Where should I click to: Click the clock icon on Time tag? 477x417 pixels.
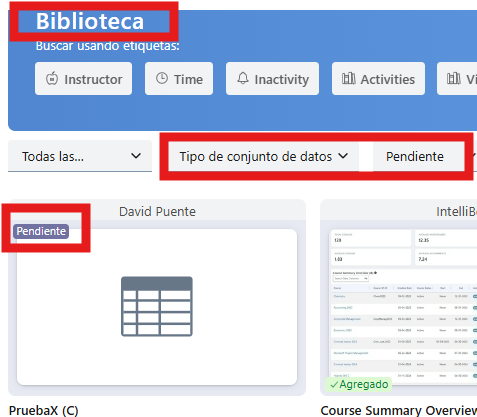162,78
